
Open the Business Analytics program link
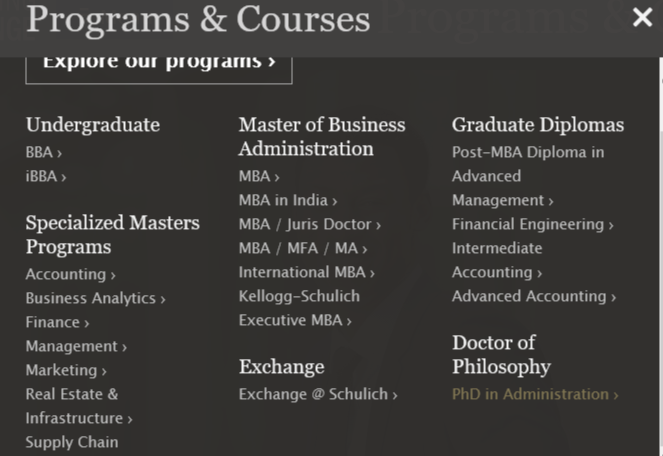[95, 298]
